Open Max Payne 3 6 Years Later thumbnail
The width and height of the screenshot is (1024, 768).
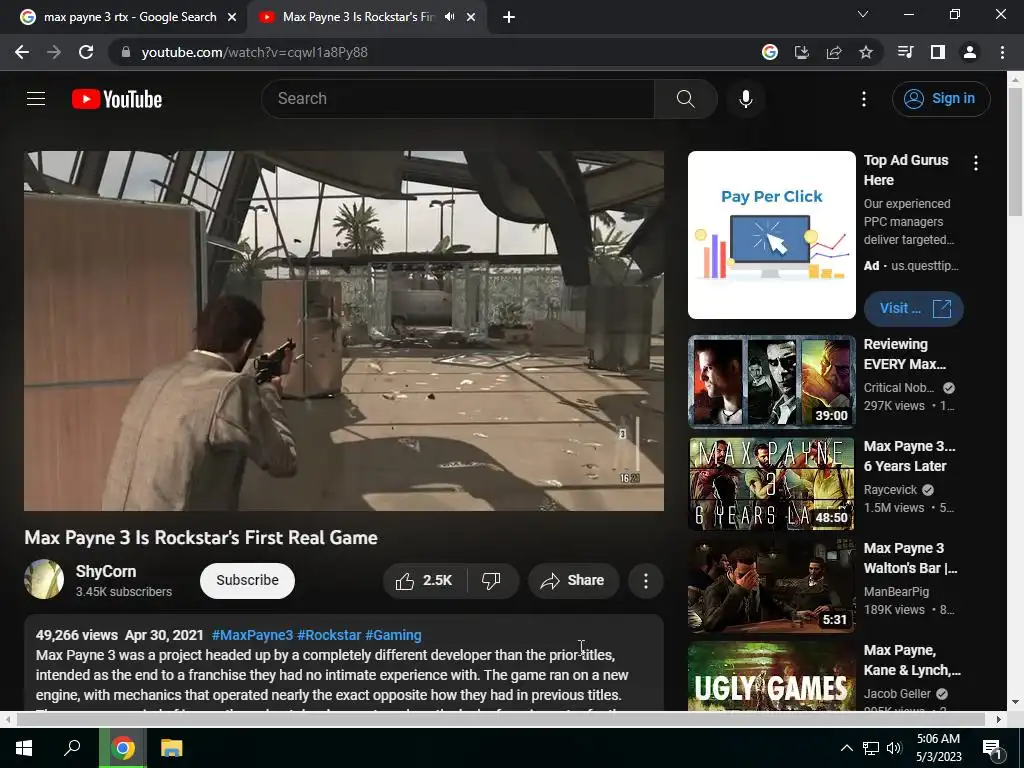[x=771, y=484]
